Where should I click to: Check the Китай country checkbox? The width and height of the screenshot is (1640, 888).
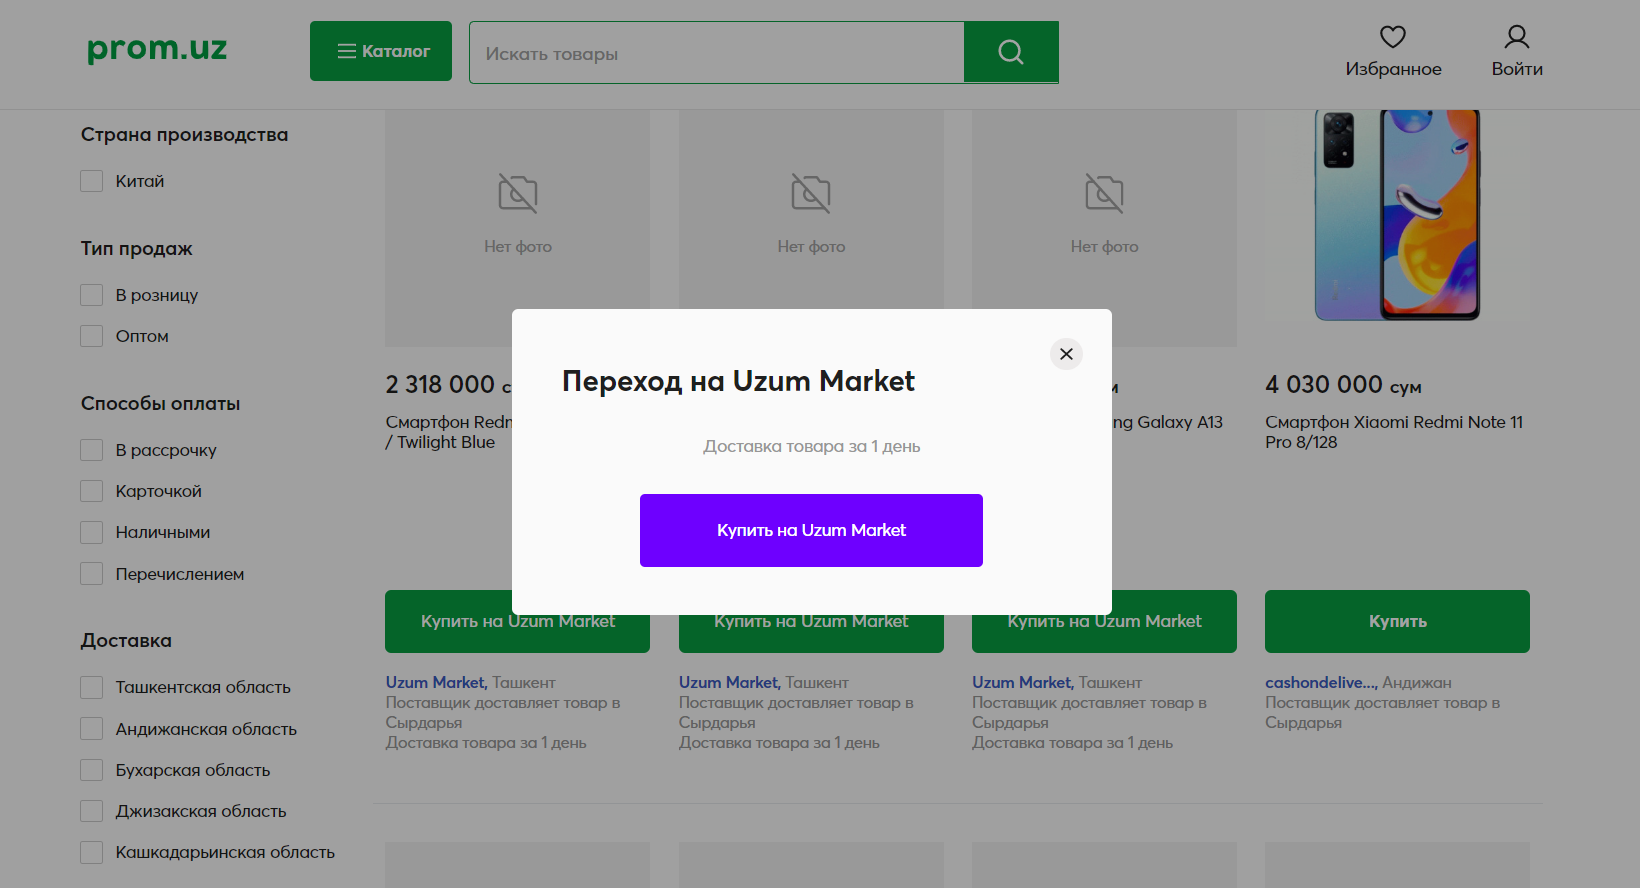(92, 181)
